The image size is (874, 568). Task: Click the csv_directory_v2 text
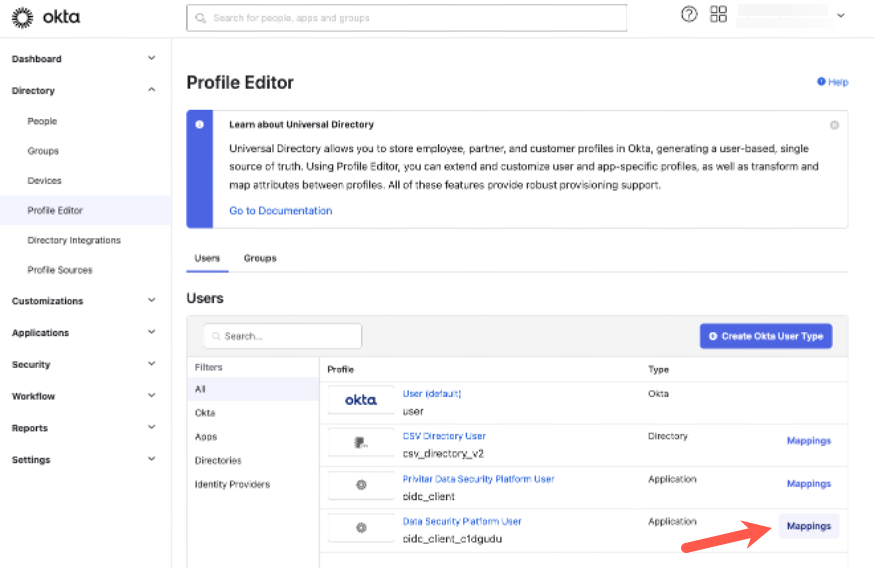tap(443, 454)
